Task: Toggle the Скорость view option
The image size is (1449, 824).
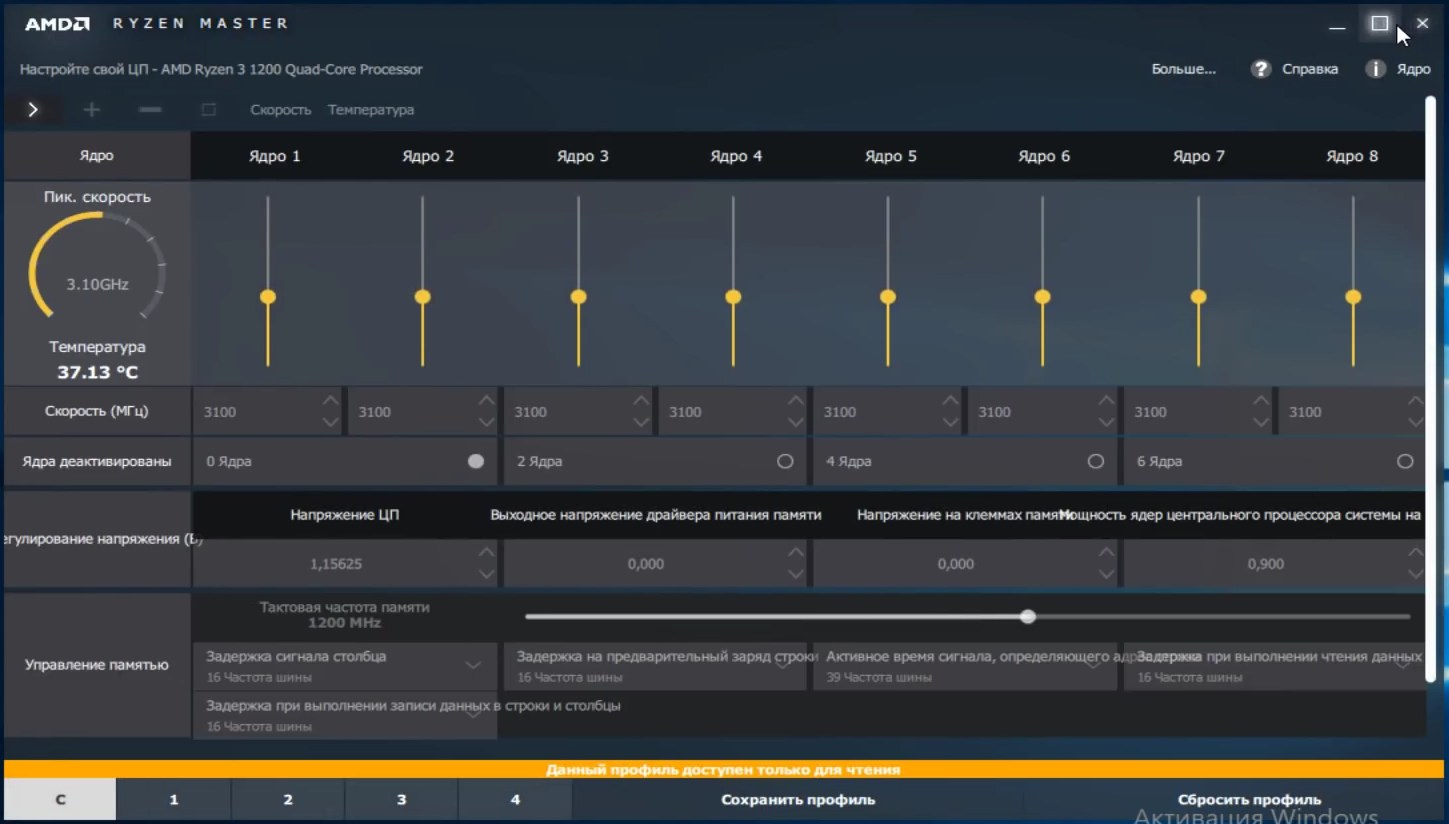Action: pos(281,110)
